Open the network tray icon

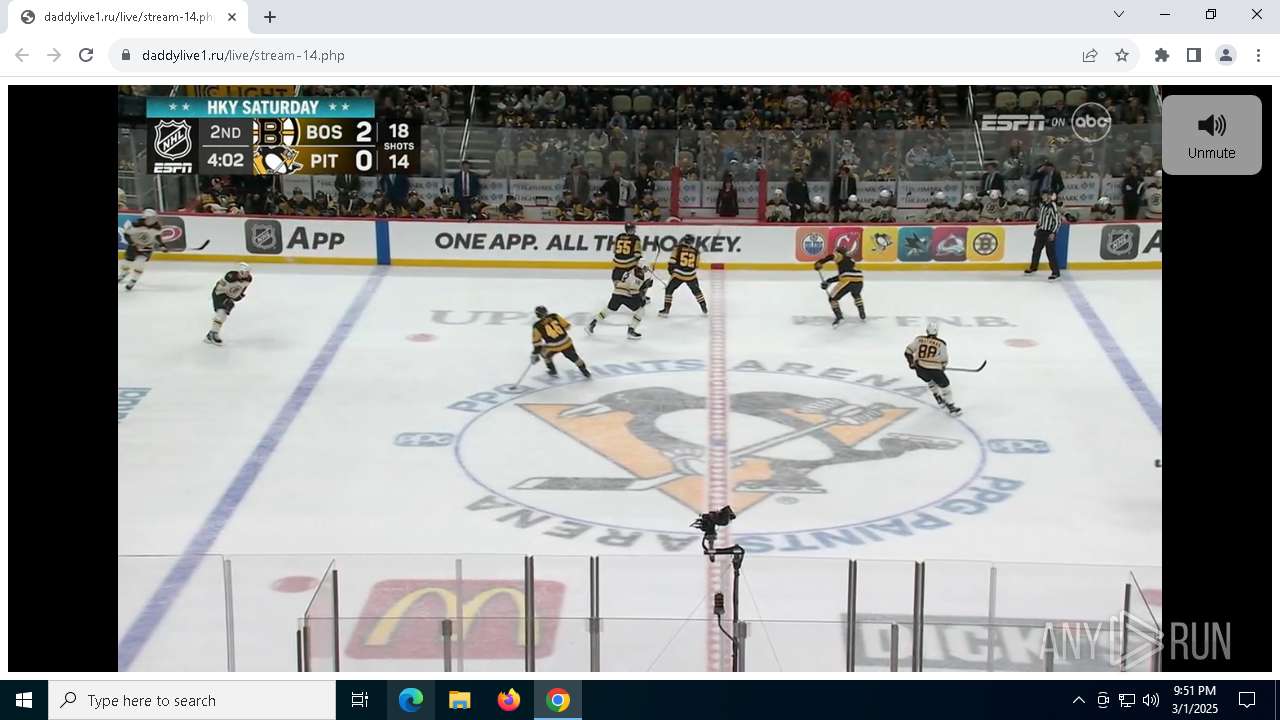(1127, 700)
